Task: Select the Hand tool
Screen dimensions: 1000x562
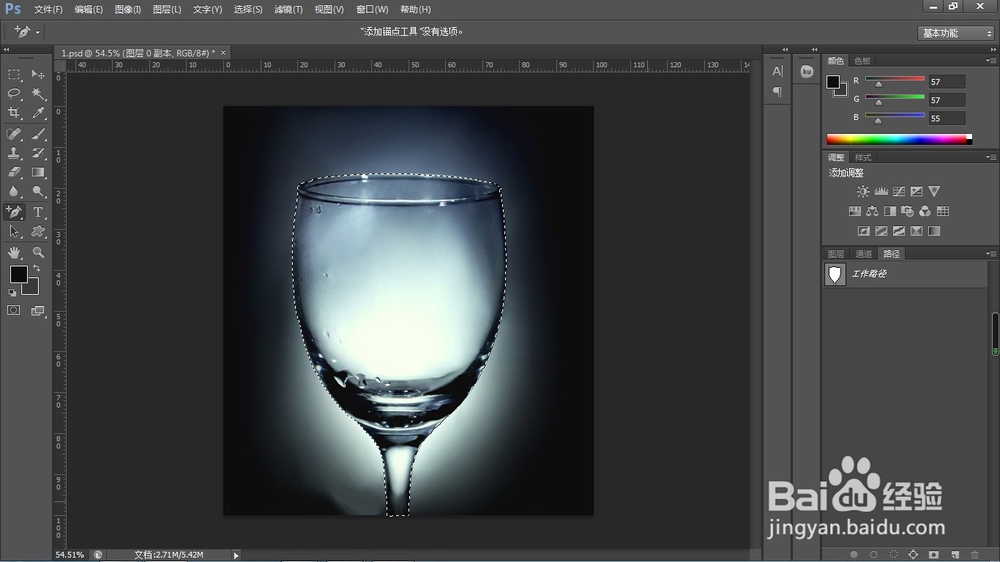Action: pyautogui.click(x=13, y=252)
